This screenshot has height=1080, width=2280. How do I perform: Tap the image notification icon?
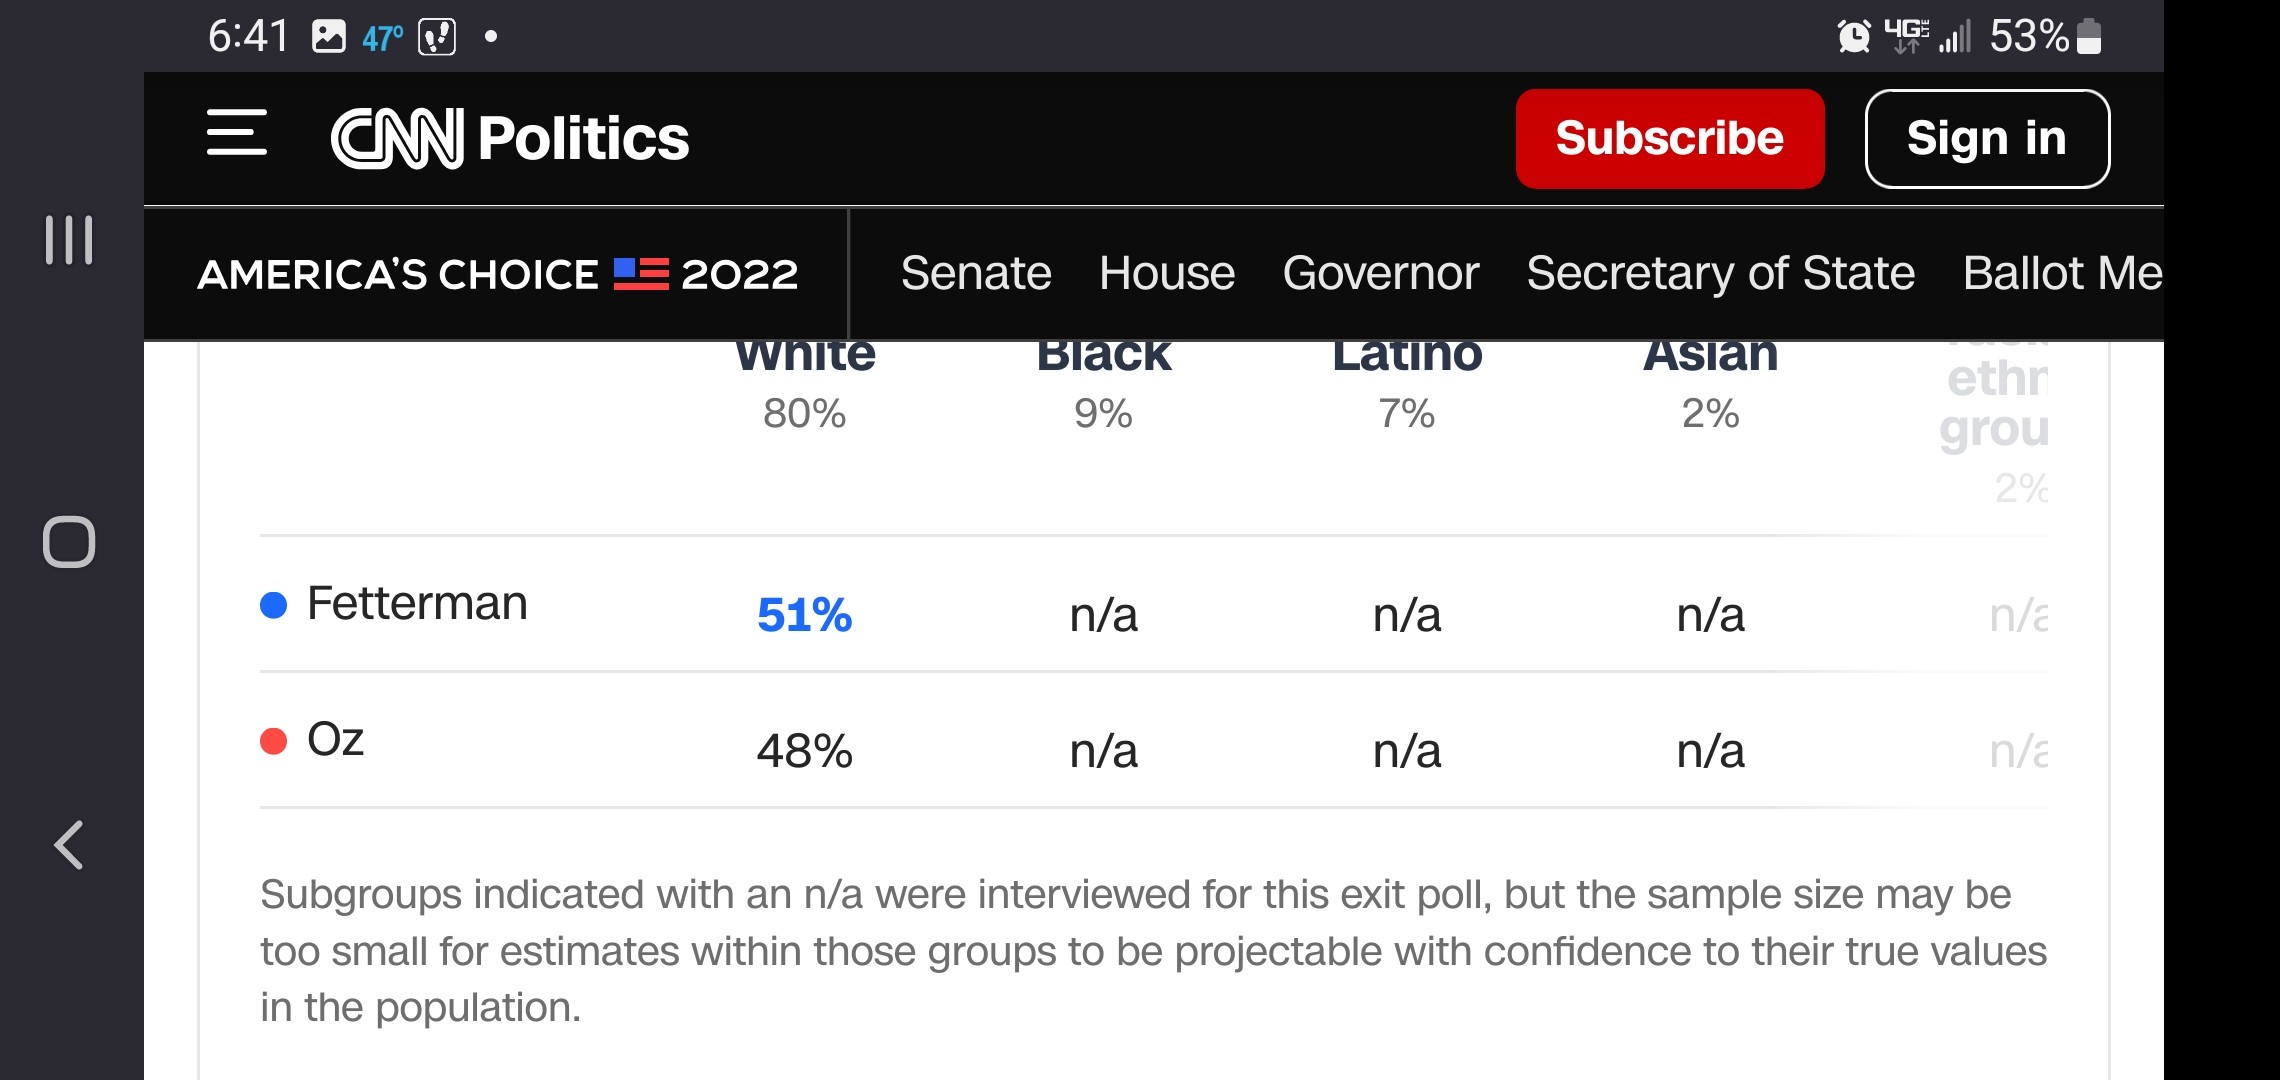pos(328,37)
